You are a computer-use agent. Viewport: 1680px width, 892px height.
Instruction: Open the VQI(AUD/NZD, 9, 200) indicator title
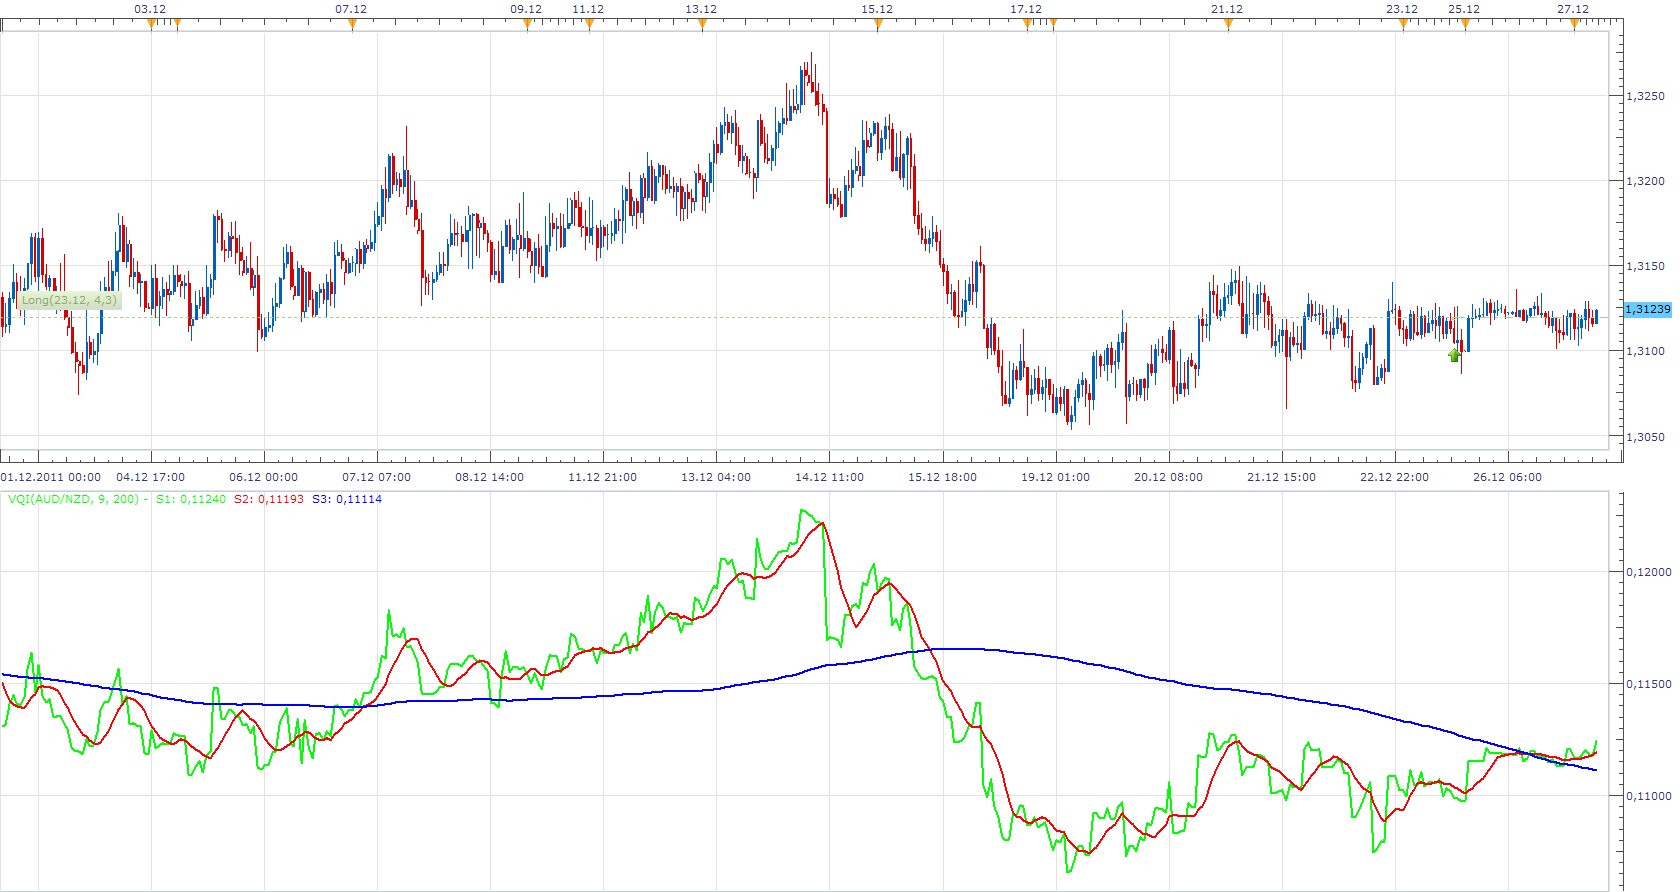pyautogui.click(x=73, y=499)
